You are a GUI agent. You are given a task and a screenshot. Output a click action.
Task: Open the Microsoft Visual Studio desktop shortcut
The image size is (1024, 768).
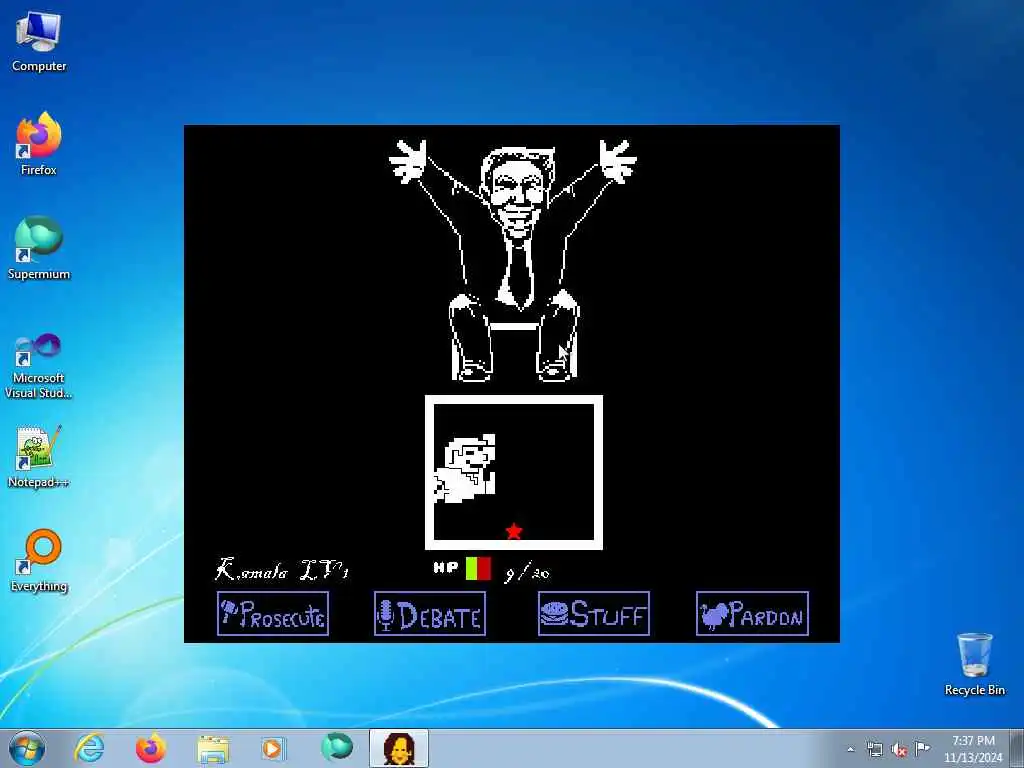39,366
